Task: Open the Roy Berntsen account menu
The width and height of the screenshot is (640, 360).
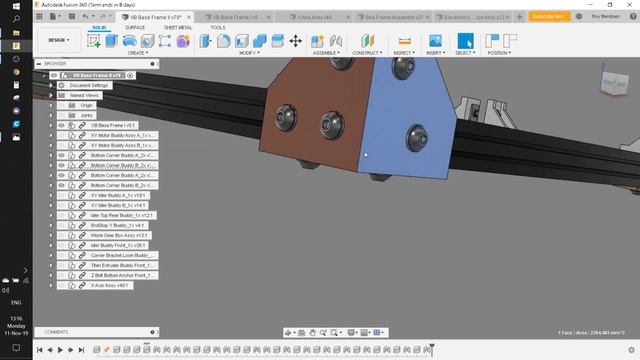Action: click(606, 16)
